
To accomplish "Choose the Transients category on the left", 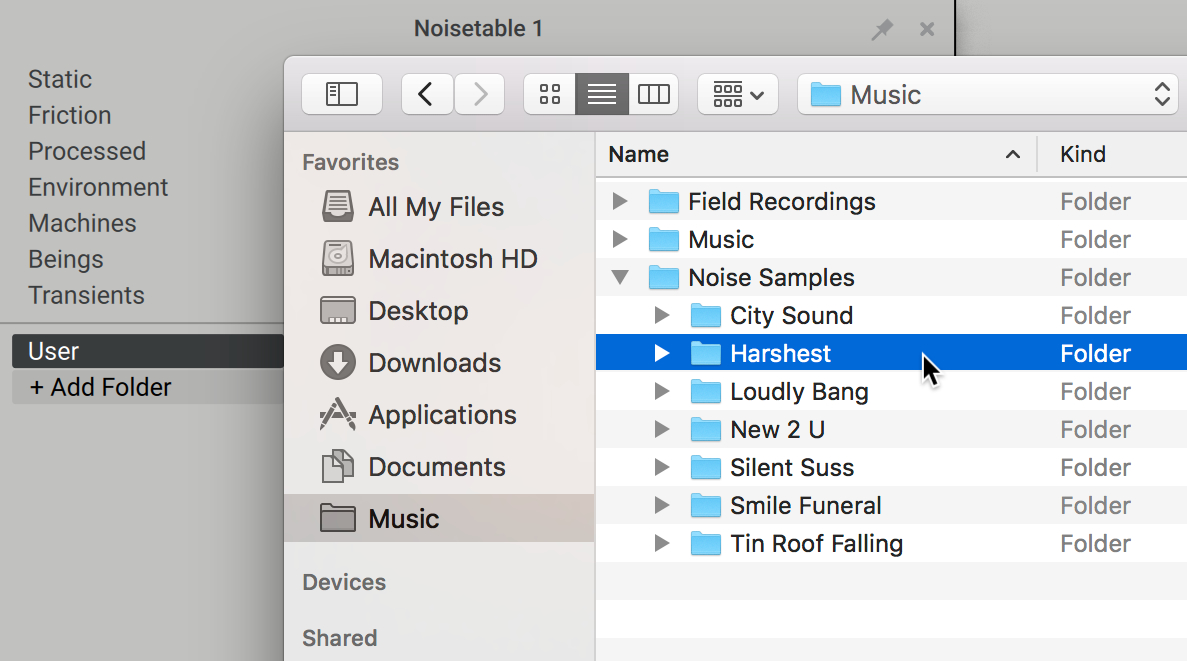I will pyautogui.click(x=86, y=295).
